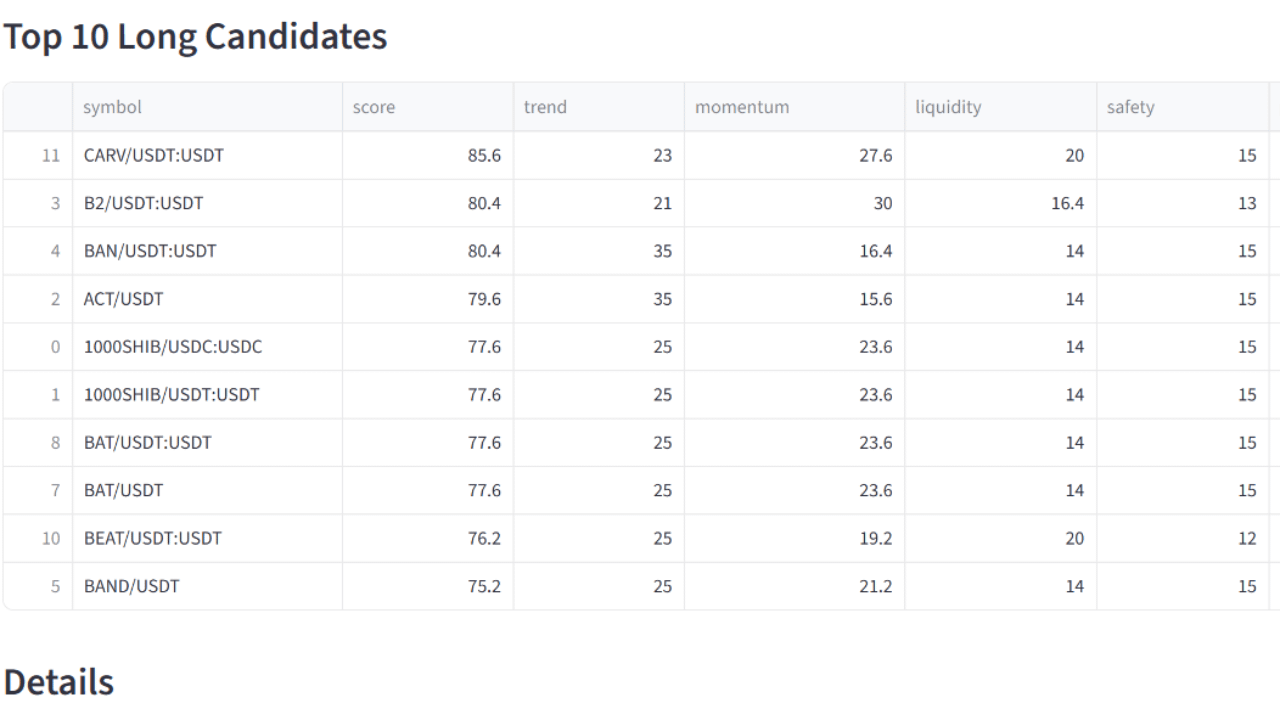Sort by the score column header
1280x720 pixels.
374,107
